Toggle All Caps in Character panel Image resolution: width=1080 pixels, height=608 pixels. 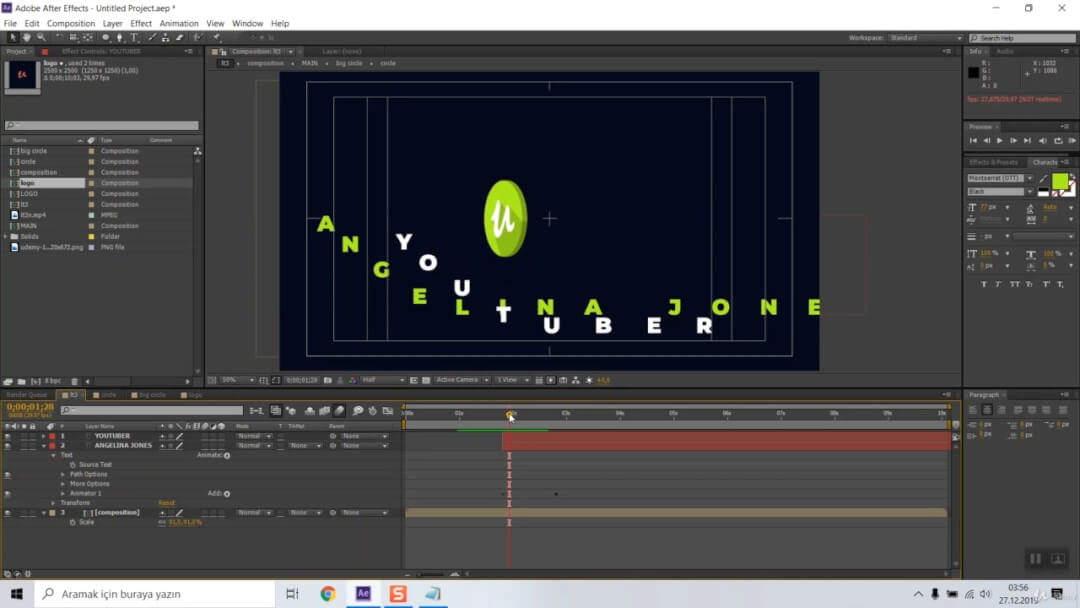[x=1015, y=284]
